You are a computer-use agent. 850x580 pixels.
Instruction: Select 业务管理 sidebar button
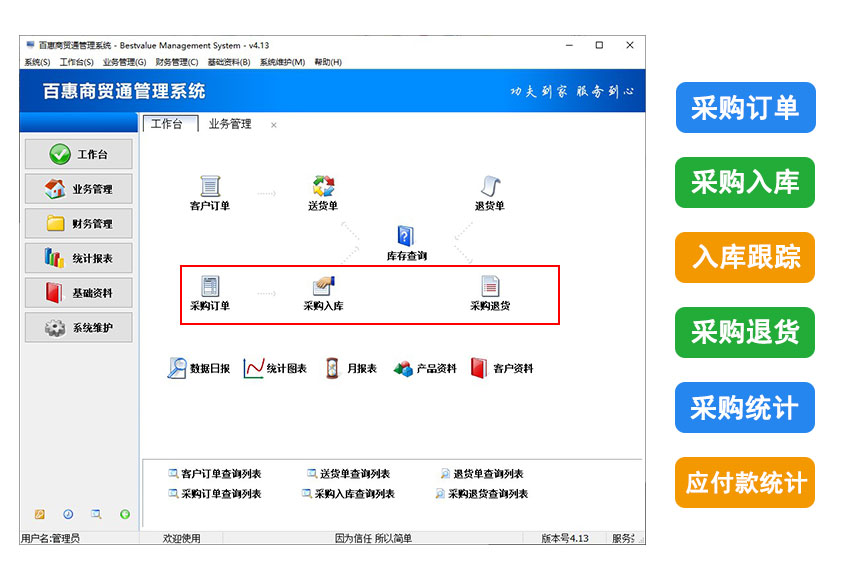[78, 189]
